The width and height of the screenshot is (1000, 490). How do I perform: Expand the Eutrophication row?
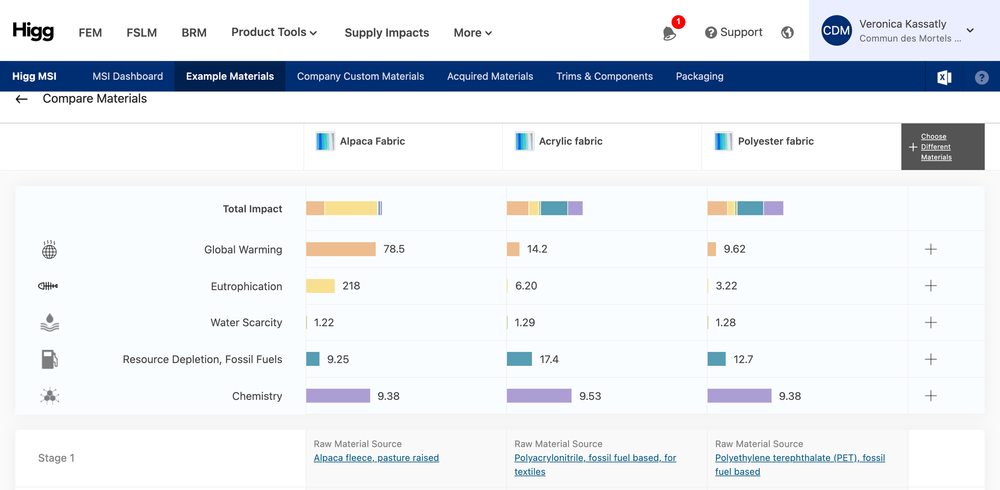[930, 286]
